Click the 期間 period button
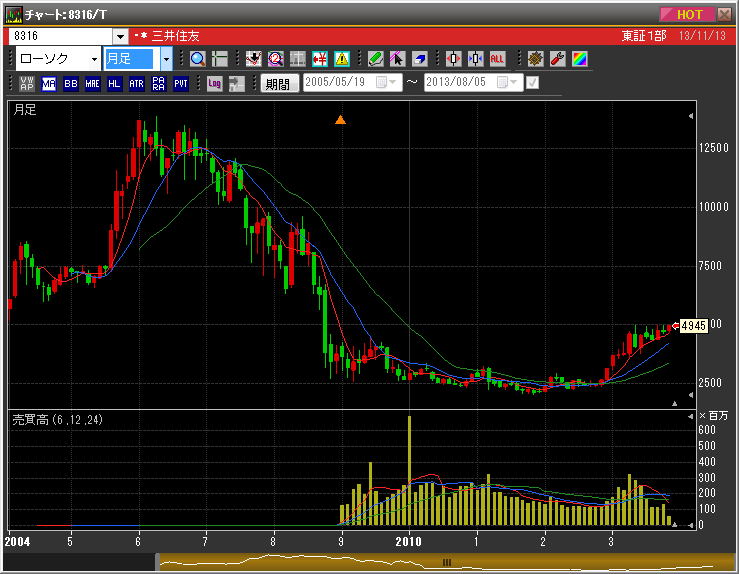 [279, 84]
